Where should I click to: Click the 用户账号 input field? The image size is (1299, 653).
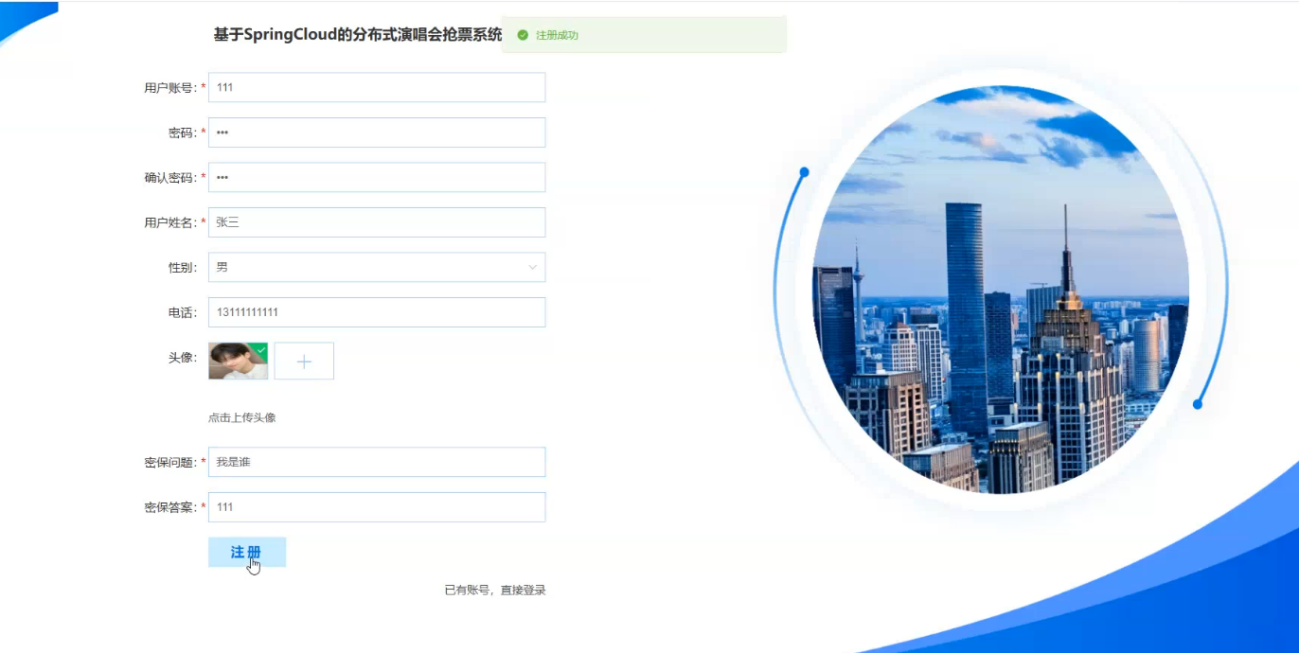click(x=377, y=87)
